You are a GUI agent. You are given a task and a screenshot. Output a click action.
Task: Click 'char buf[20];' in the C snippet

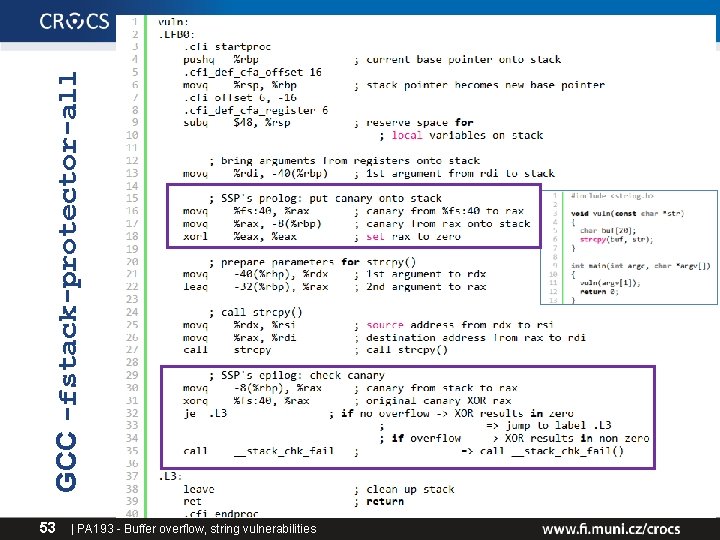tap(608, 231)
